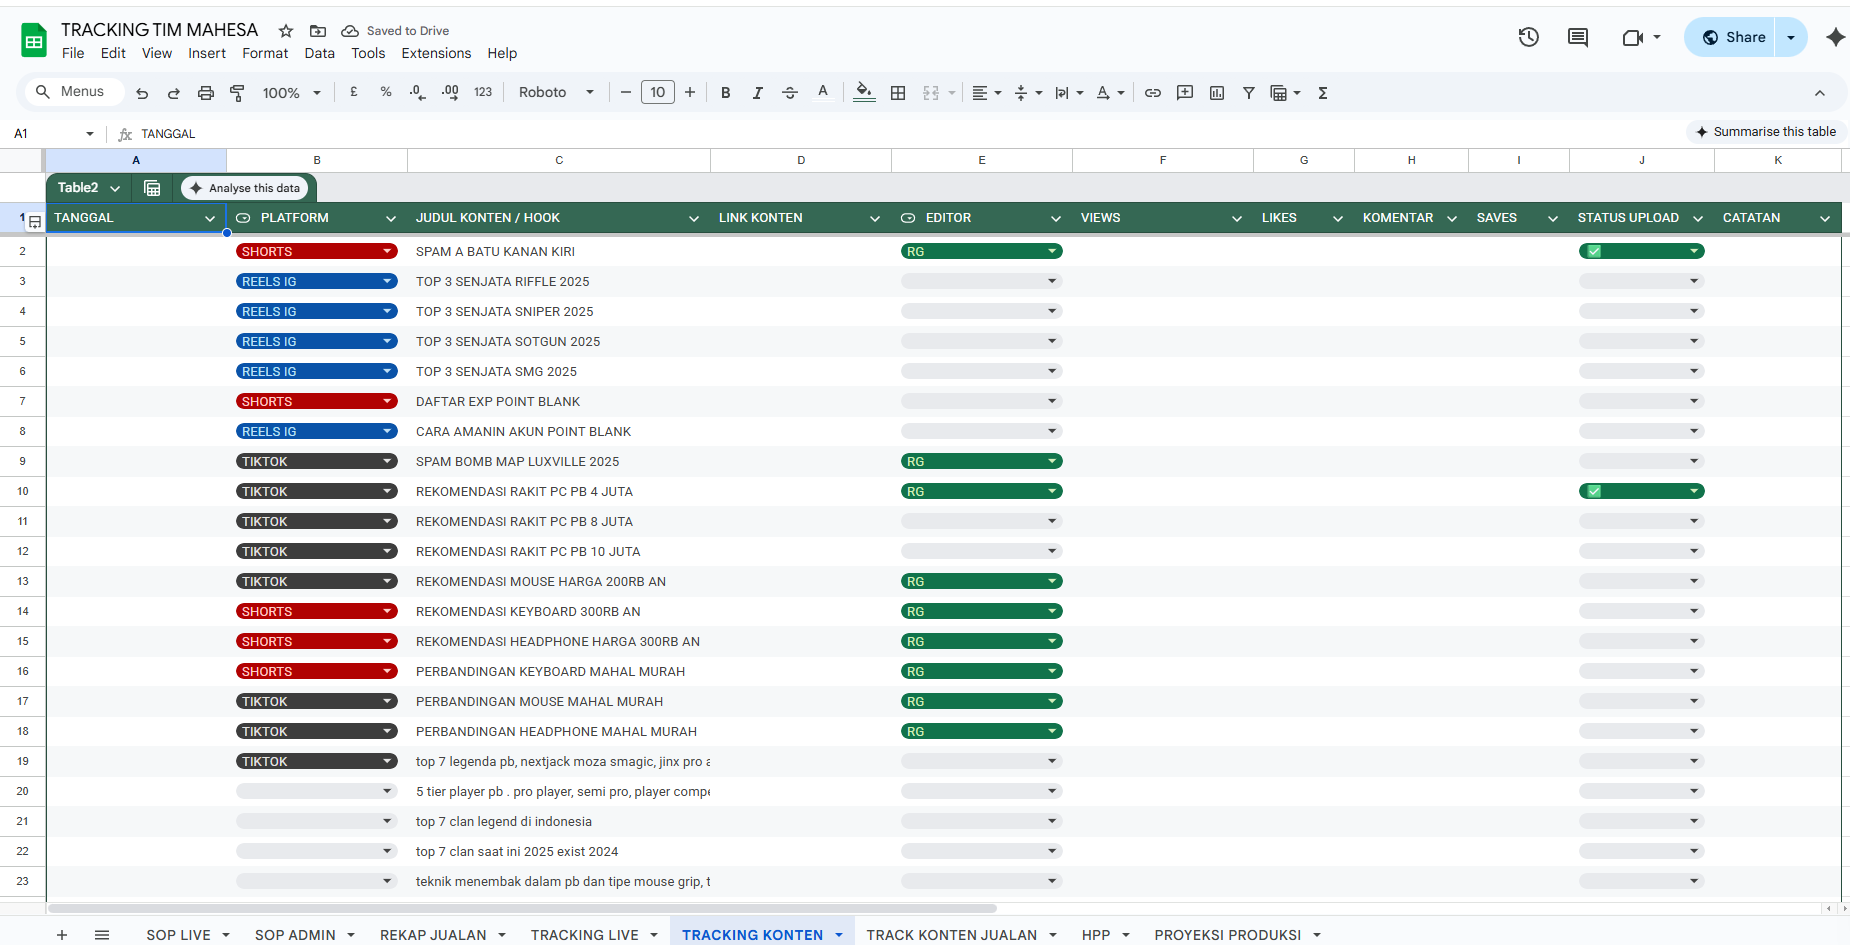1850x945 pixels.
Task: Insert a link using the toolbar icon
Action: (1152, 92)
